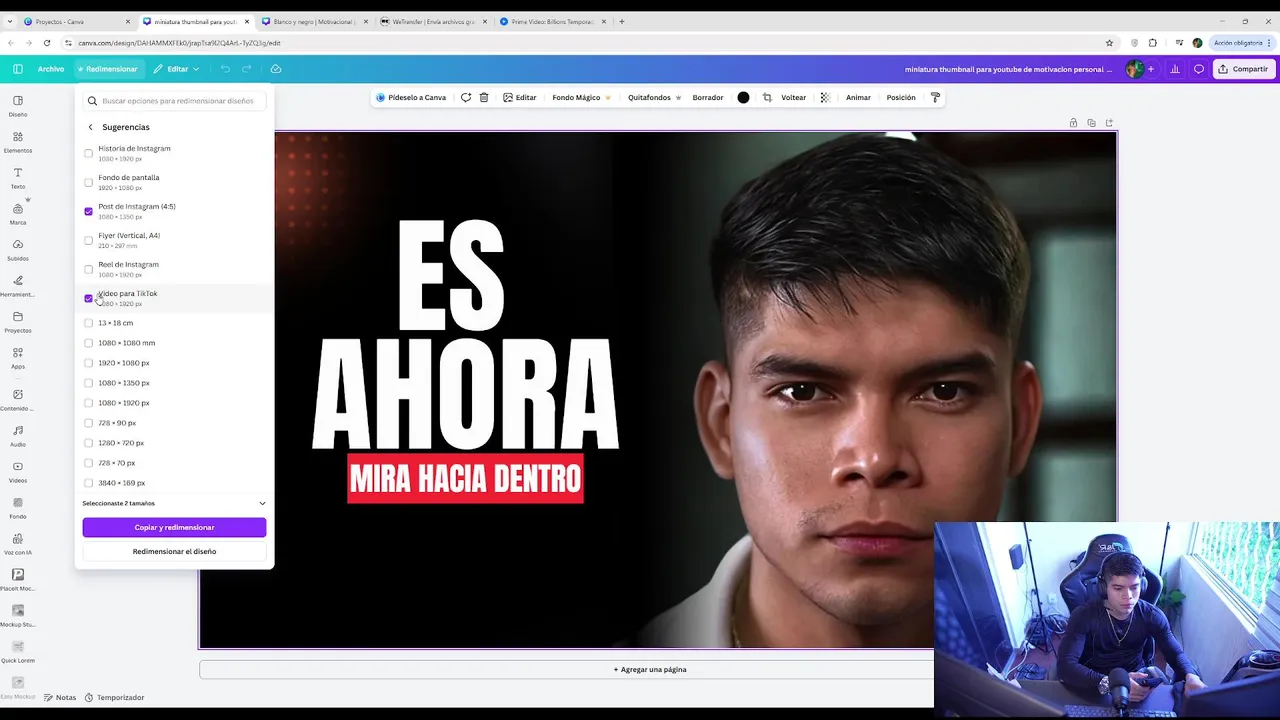Select the crop tool icon
This screenshot has height=720, width=1280.
coord(767,97)
